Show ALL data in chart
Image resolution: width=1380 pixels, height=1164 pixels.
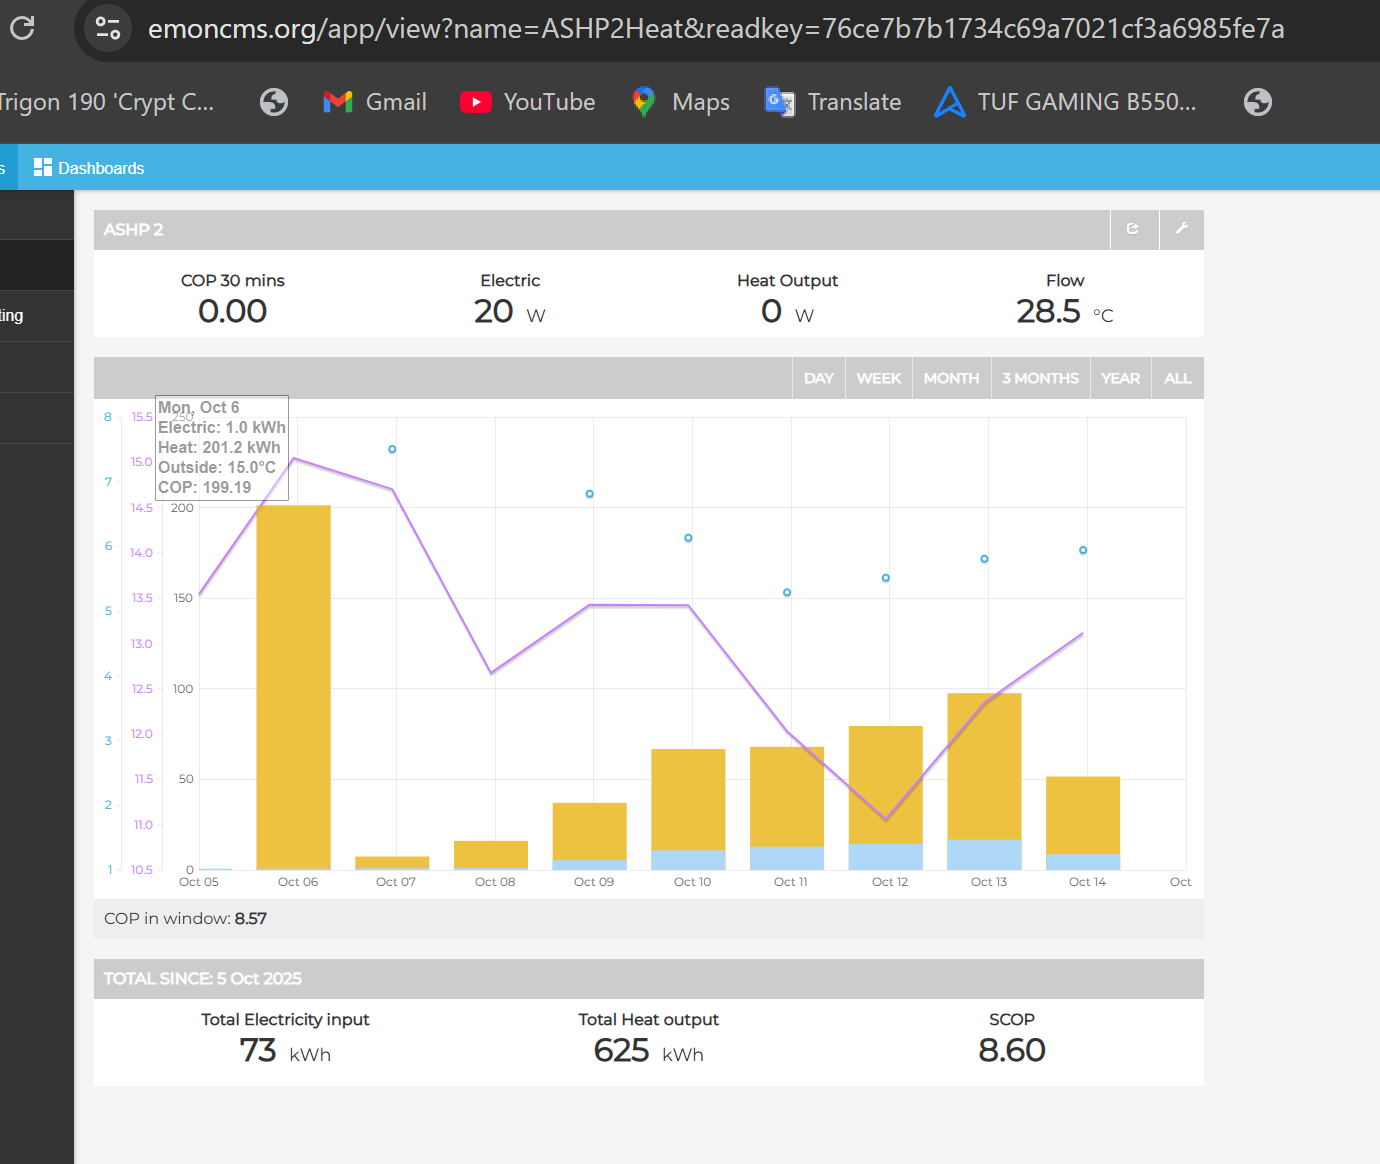pyautogui.click(x=1177, y=378)
